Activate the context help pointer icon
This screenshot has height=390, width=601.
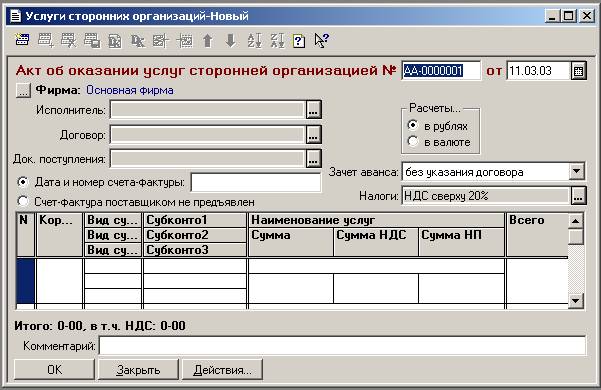321,40
